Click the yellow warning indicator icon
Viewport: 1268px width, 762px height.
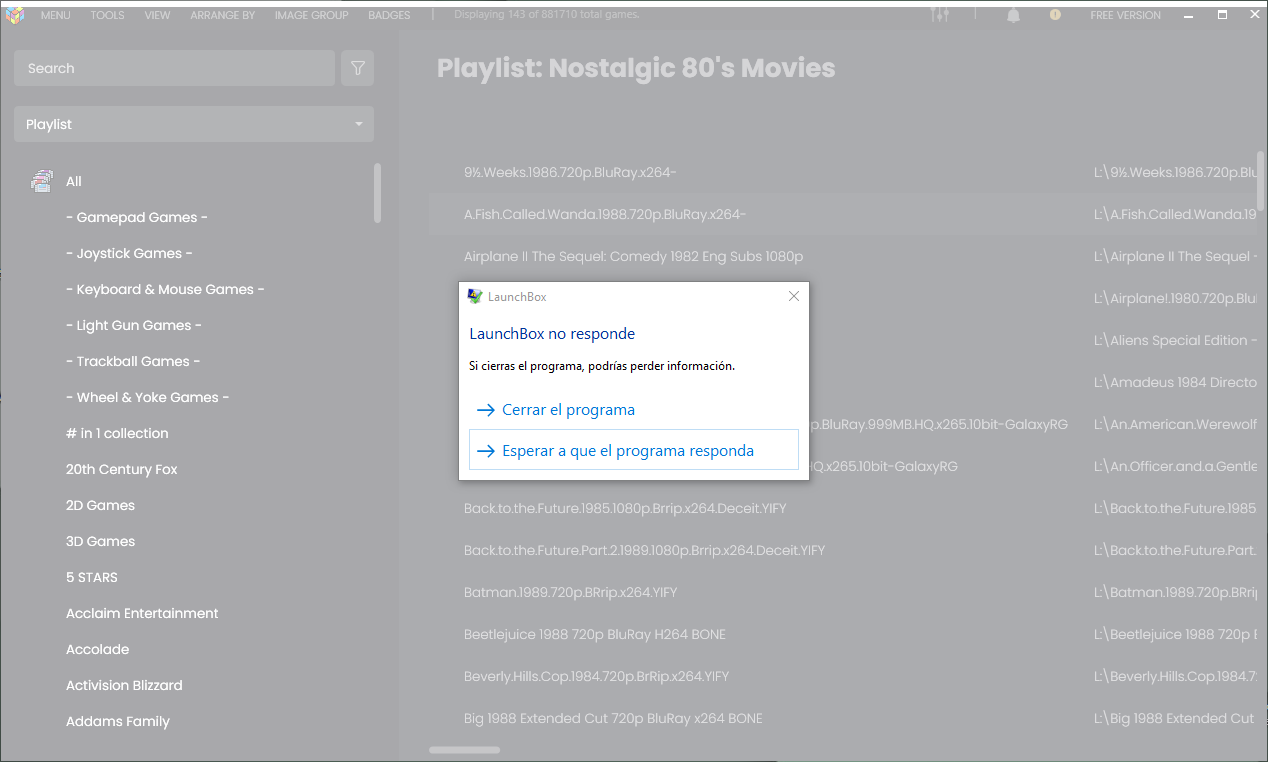coord(1055,15)
